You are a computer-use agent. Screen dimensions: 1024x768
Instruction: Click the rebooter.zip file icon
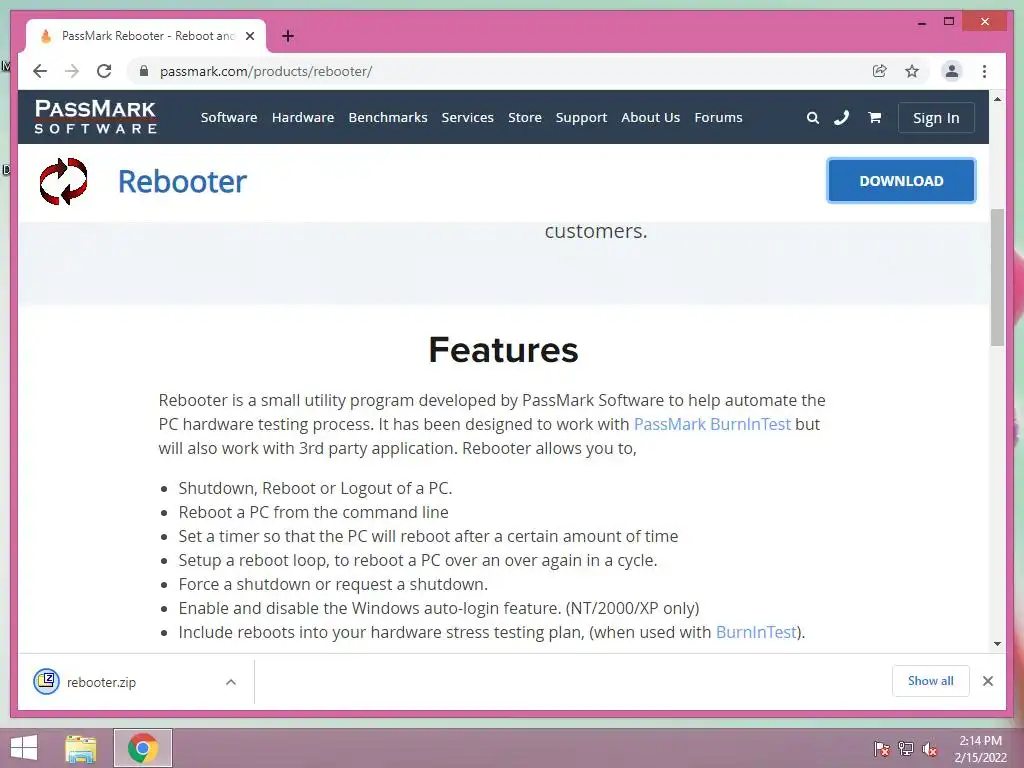(x=46, y=682)
